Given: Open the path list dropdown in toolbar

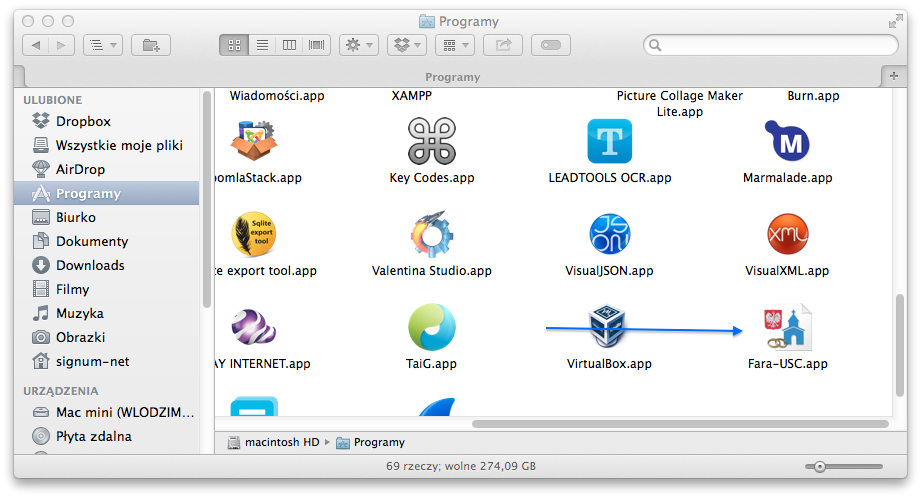Looking at the screenshot, I should click(103, 45).
